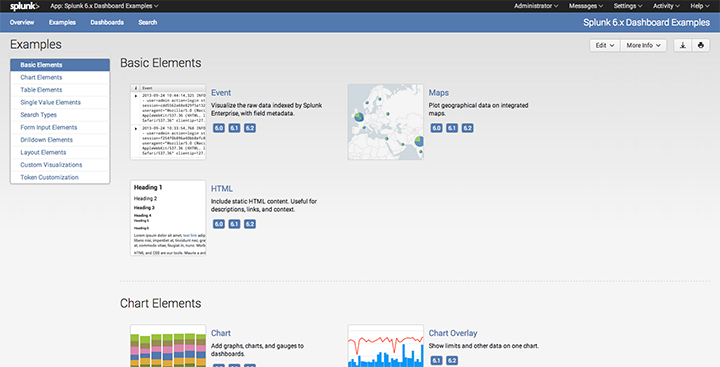Image resolution: width=720 pixels, height=367 pixels.
Task: Download the dashboard with export icon
Action: coord(683,45)
